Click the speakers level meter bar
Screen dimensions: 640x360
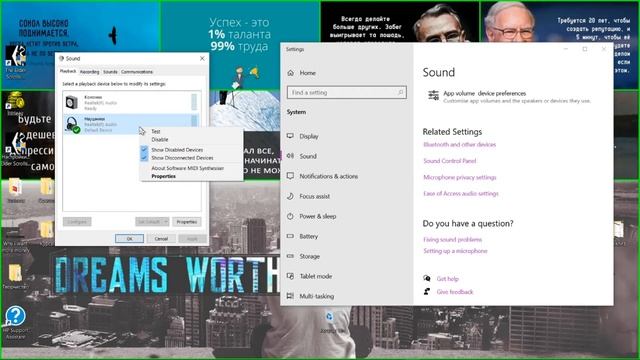click(194, 102)
